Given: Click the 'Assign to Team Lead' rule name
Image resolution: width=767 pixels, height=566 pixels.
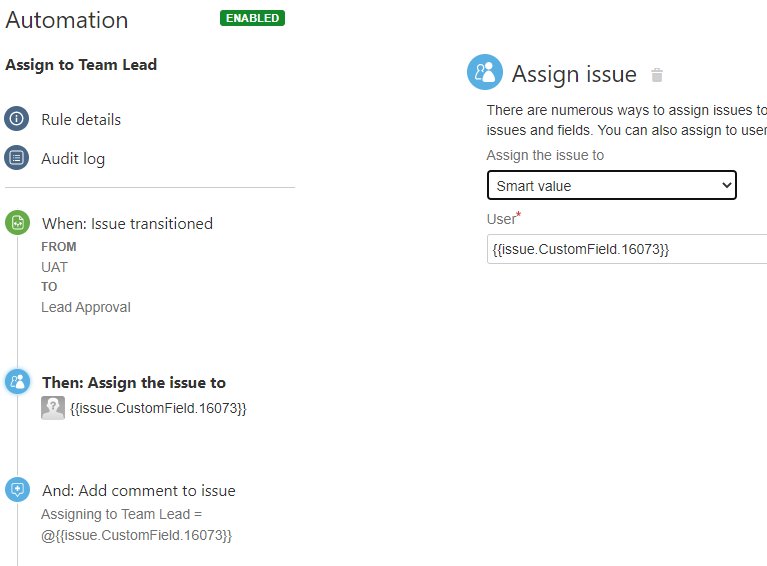Looking at the screenshot, I should [81, 65].
